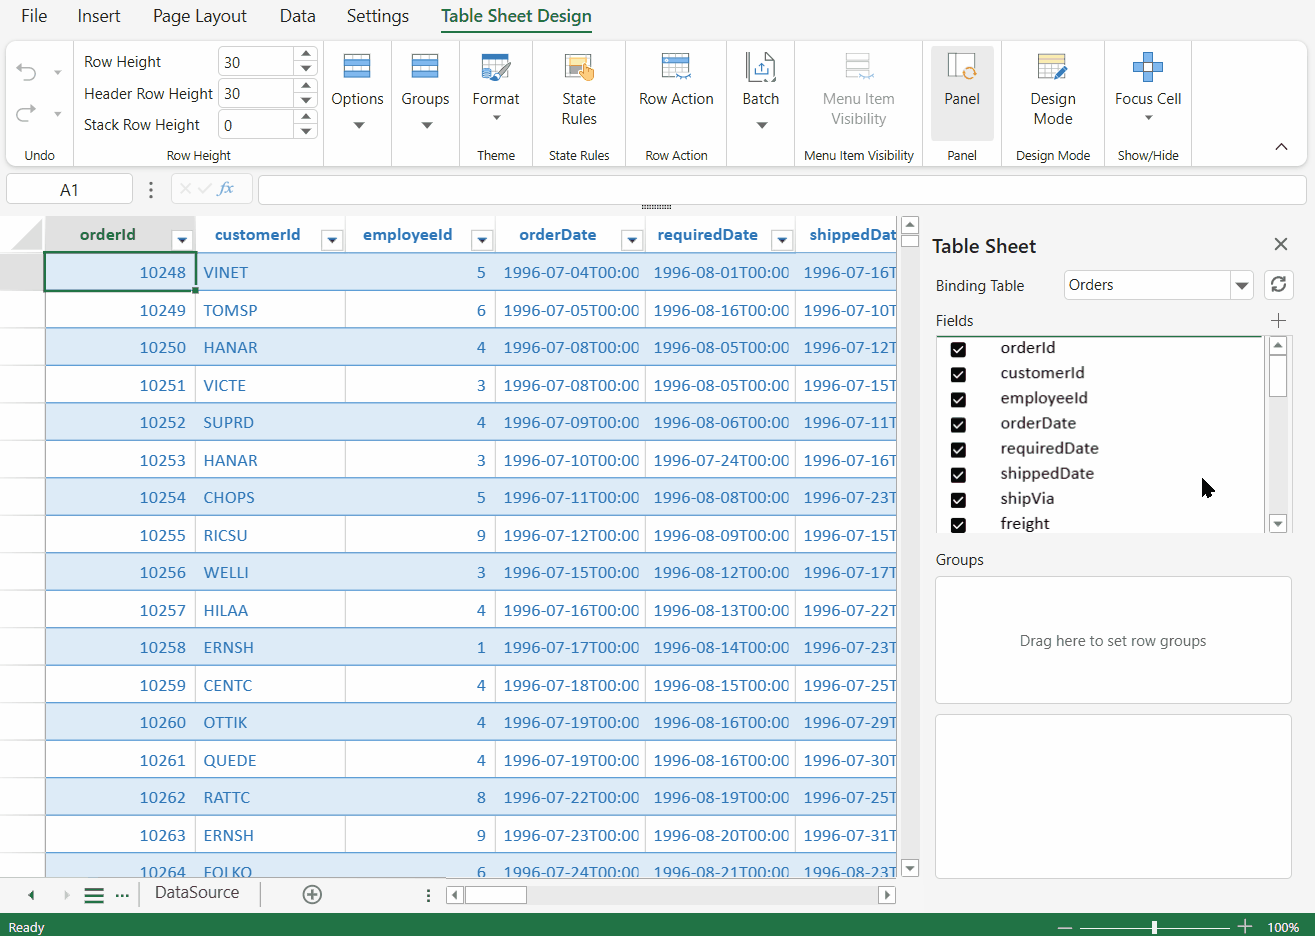
Task: Click the zoom slider handle
Action: [1154, 927]
